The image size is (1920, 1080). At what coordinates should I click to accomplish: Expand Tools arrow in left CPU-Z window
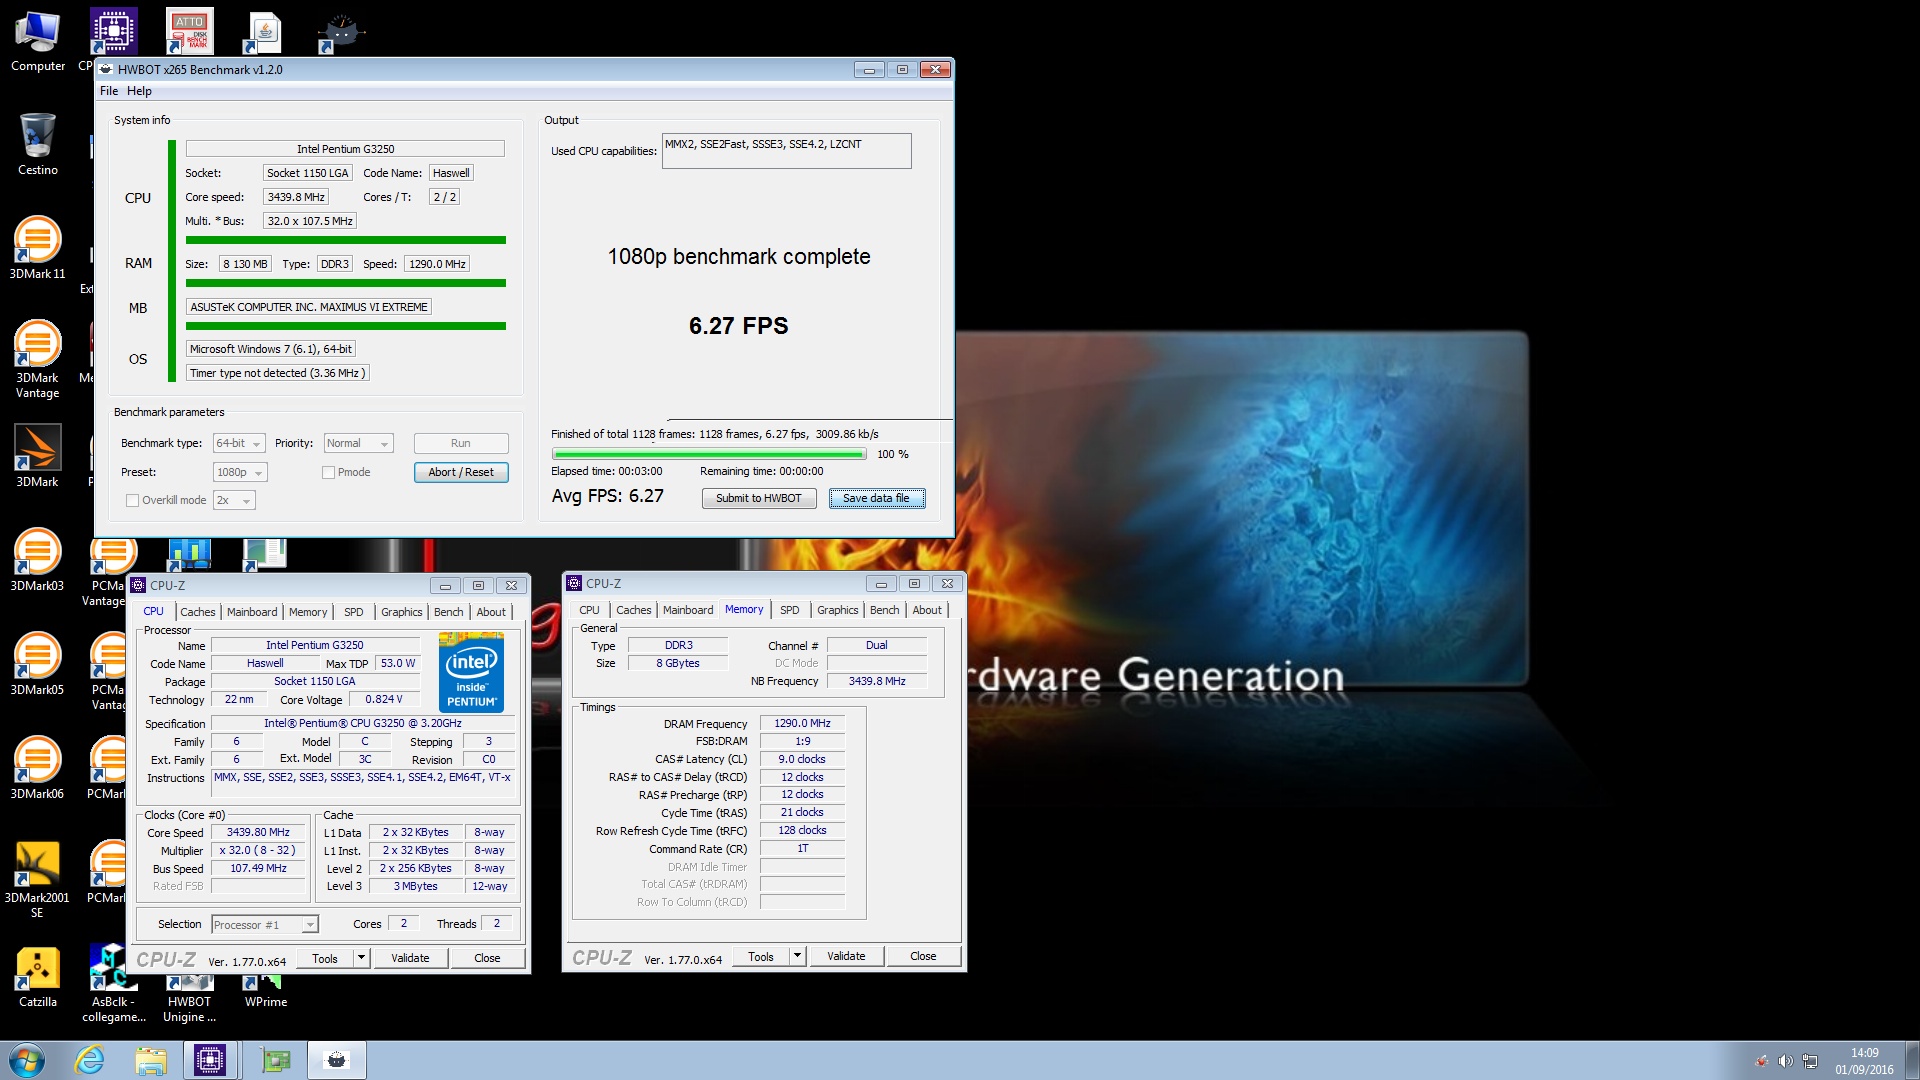tap(361, 958)
